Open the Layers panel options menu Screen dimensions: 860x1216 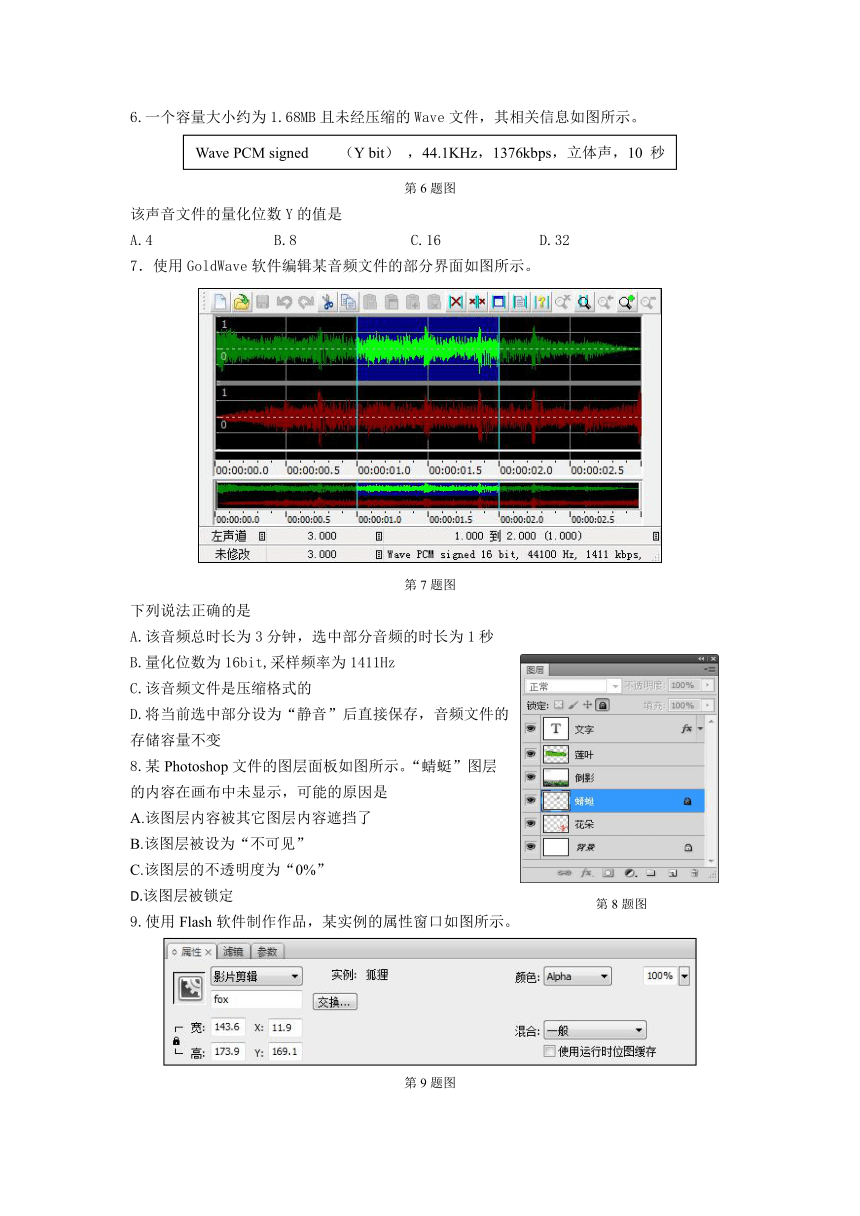(709, 669)
